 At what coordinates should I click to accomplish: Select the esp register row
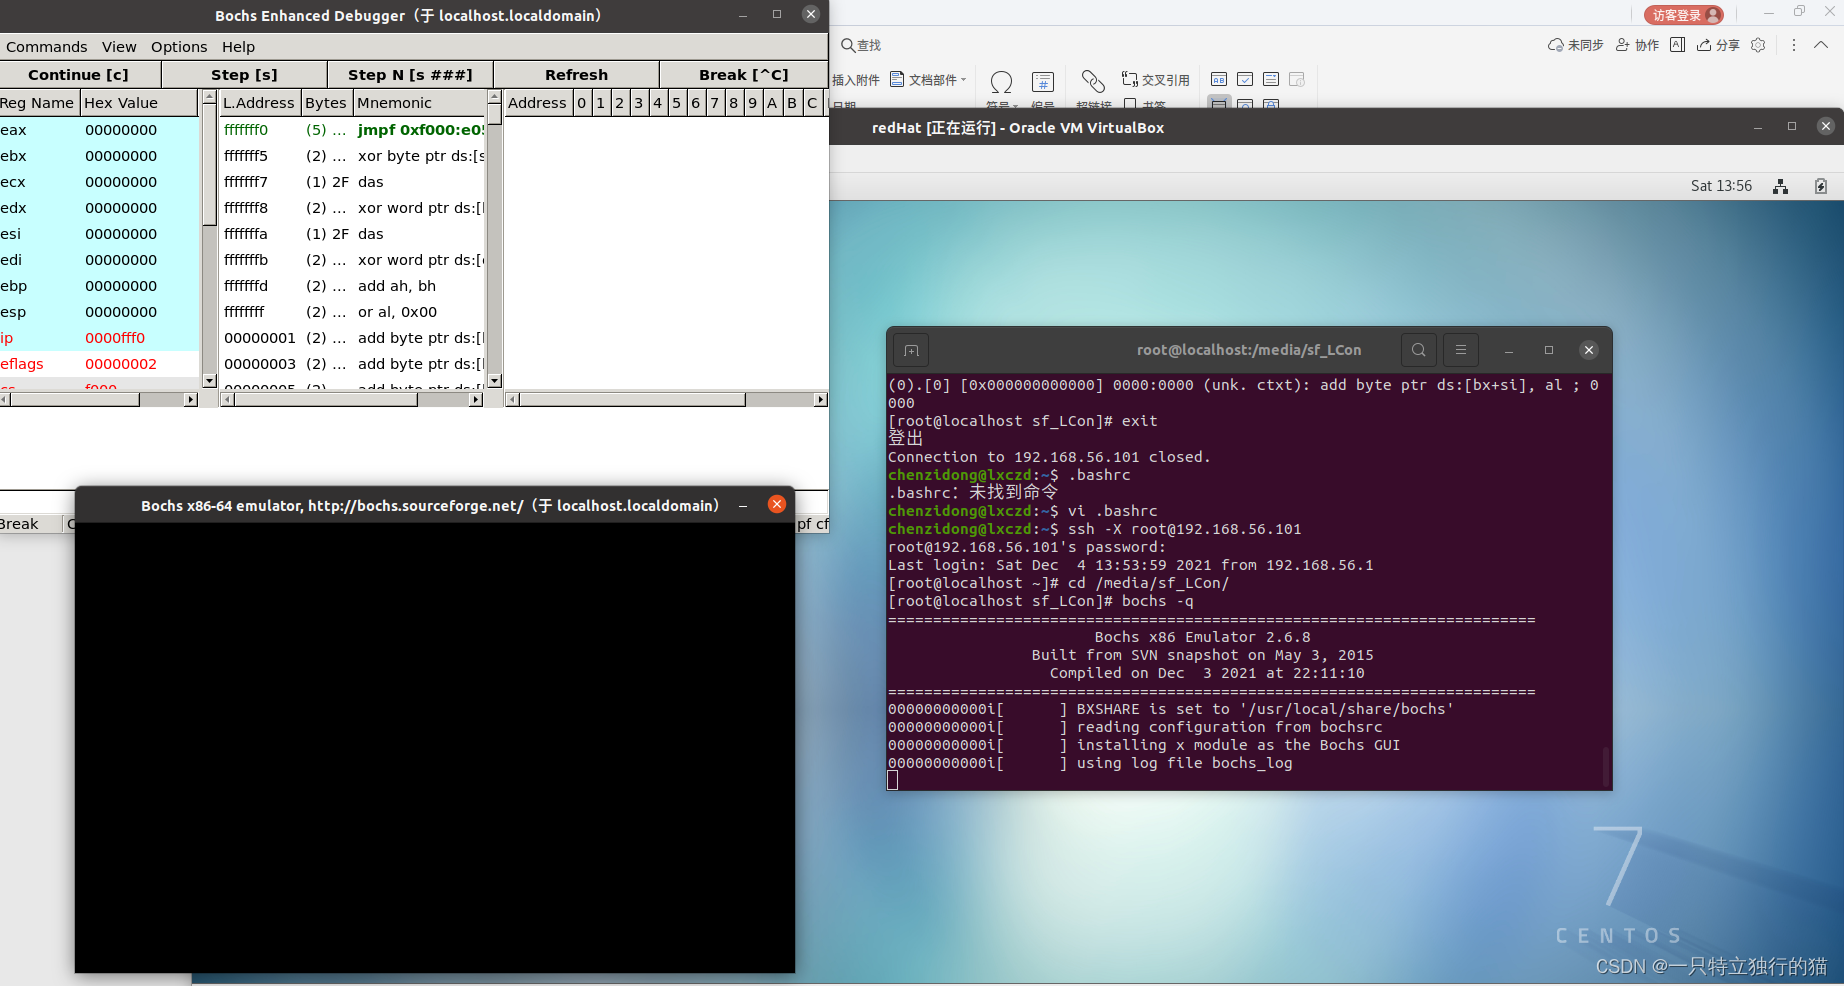tap(99, 312)
